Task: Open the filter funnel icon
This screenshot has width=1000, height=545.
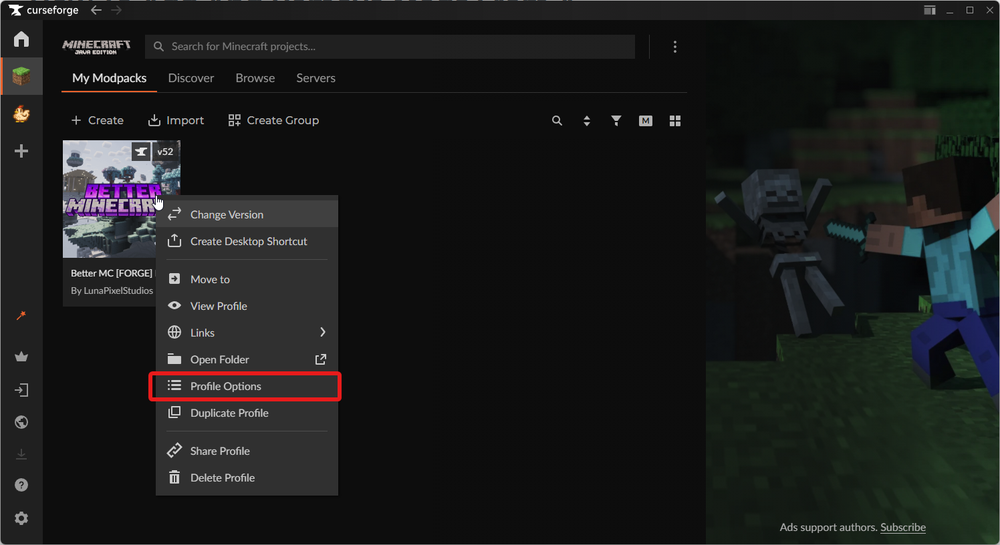Action: (x=616, y=120)
